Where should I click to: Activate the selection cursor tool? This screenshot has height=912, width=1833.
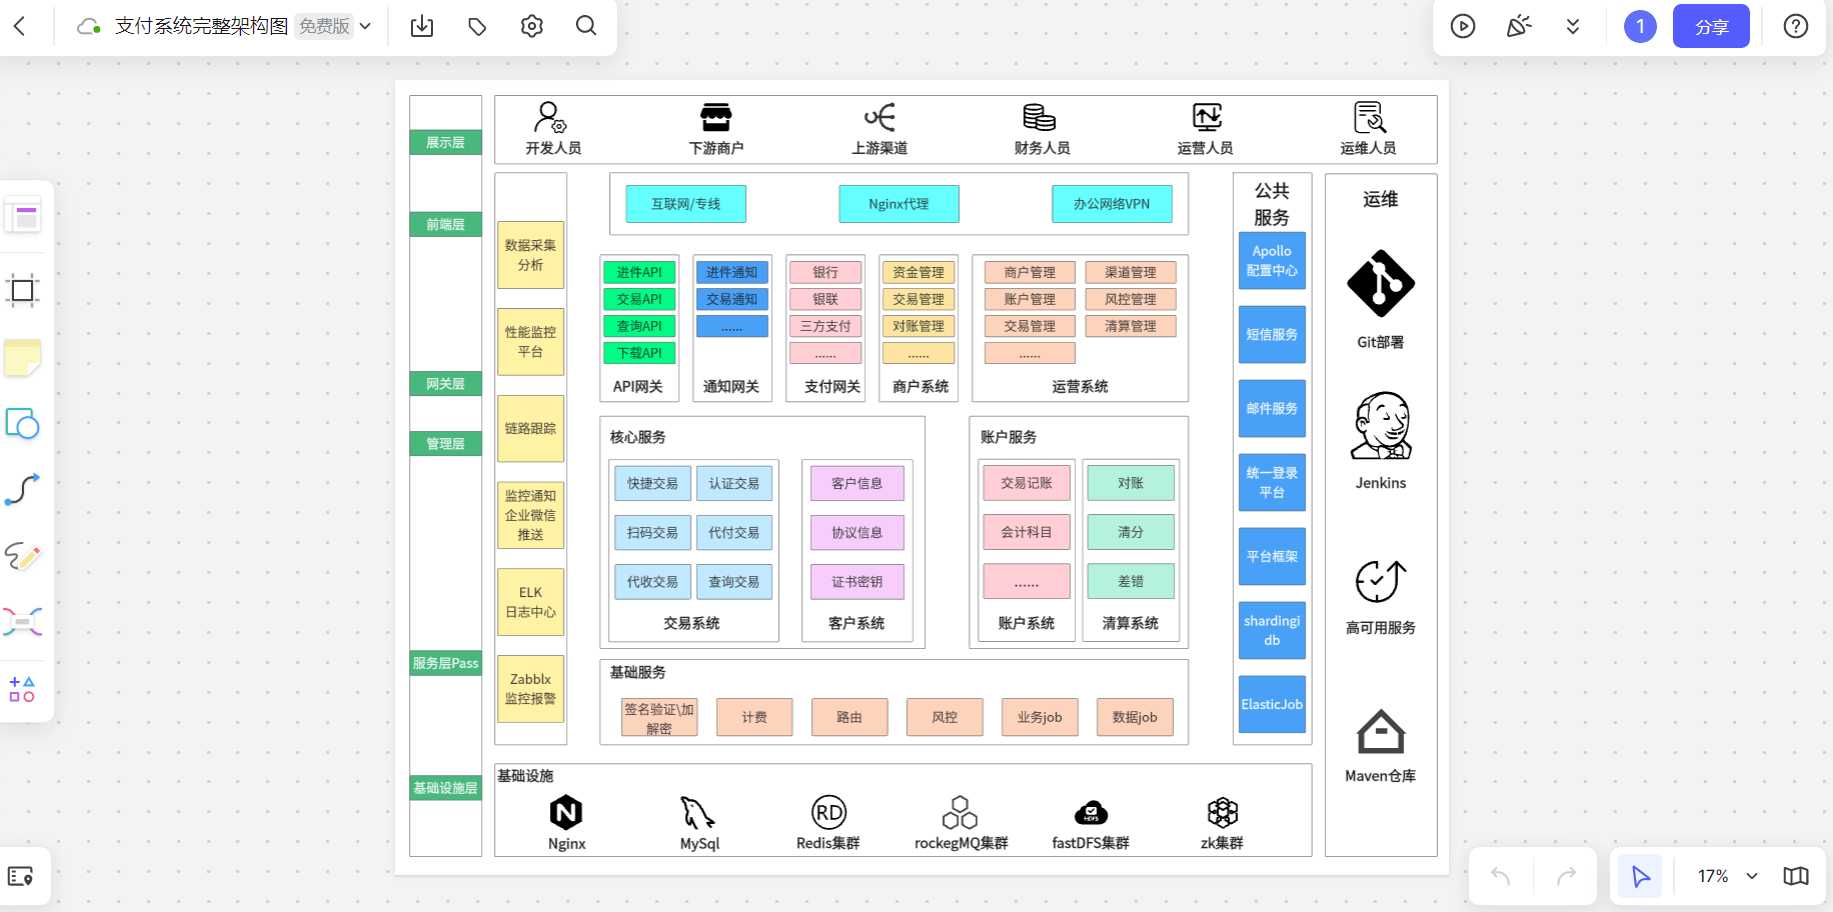coord(1640,876)
